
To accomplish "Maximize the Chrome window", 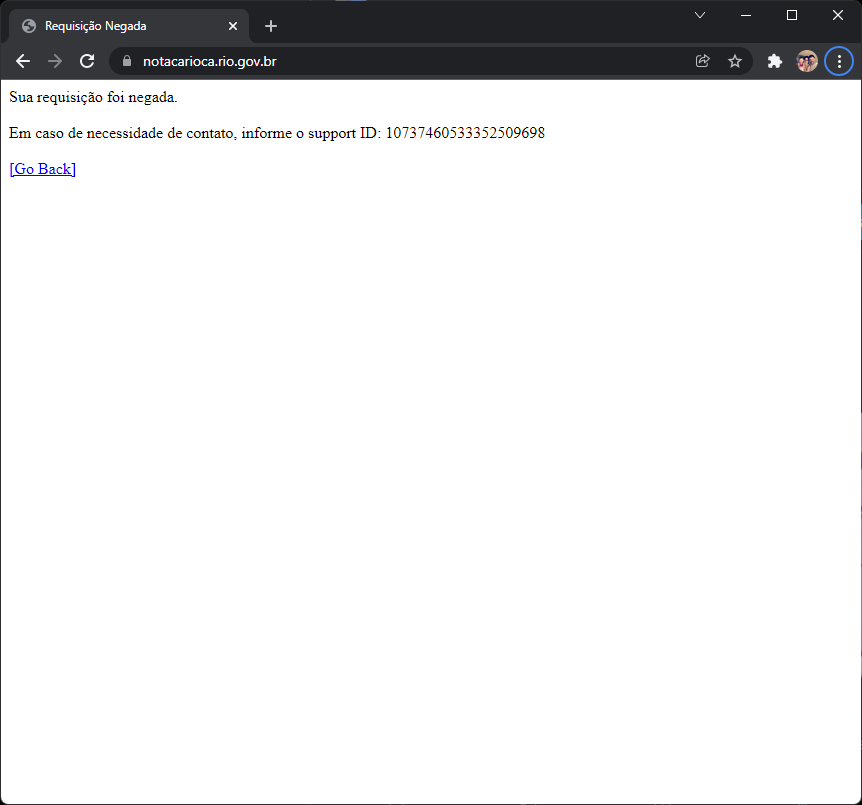I will pyautogui.click(x=792, y=15).
